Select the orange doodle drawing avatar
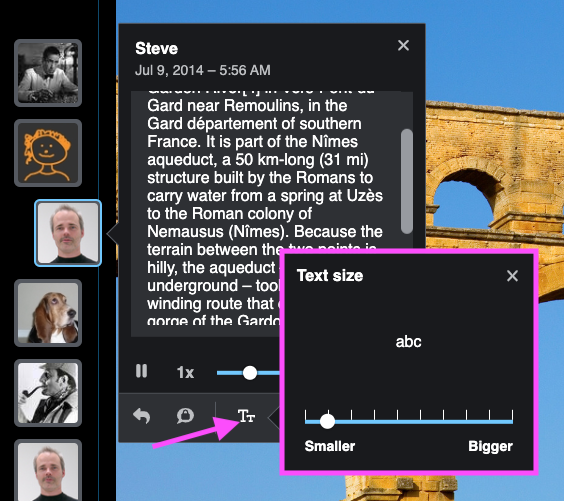Viewport: 564px width, 501px height. (x=48, y=153)
